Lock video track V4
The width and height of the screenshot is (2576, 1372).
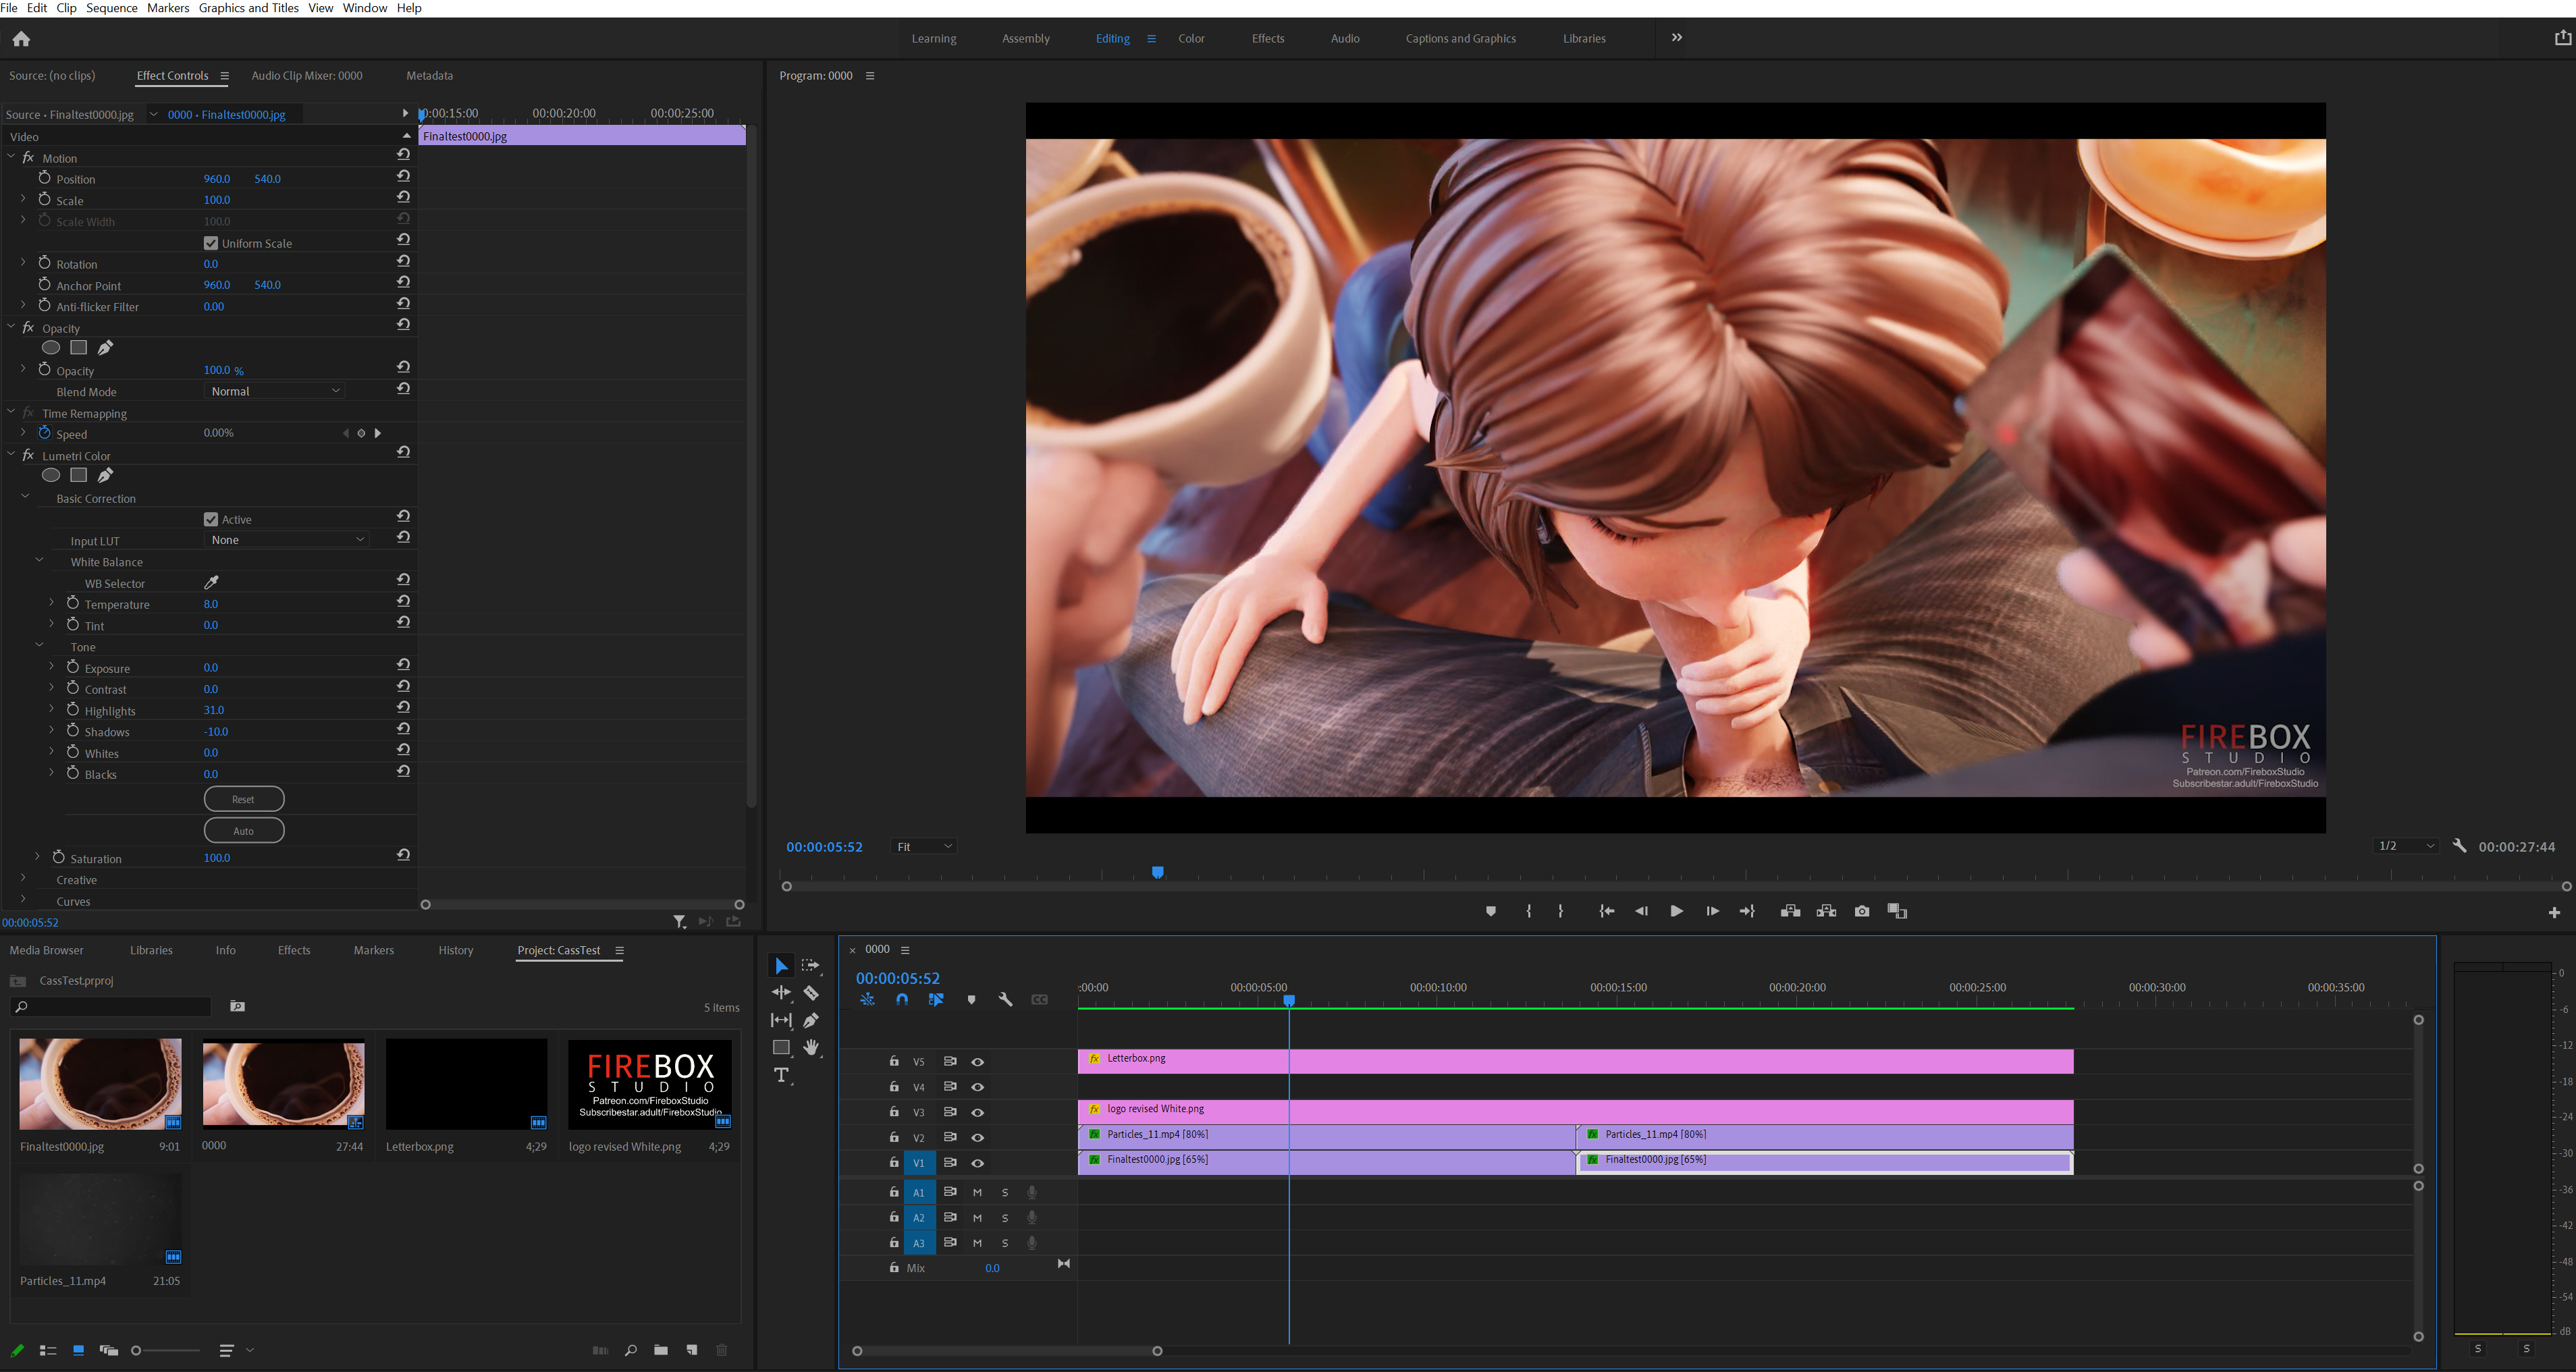coord(894,1087)
